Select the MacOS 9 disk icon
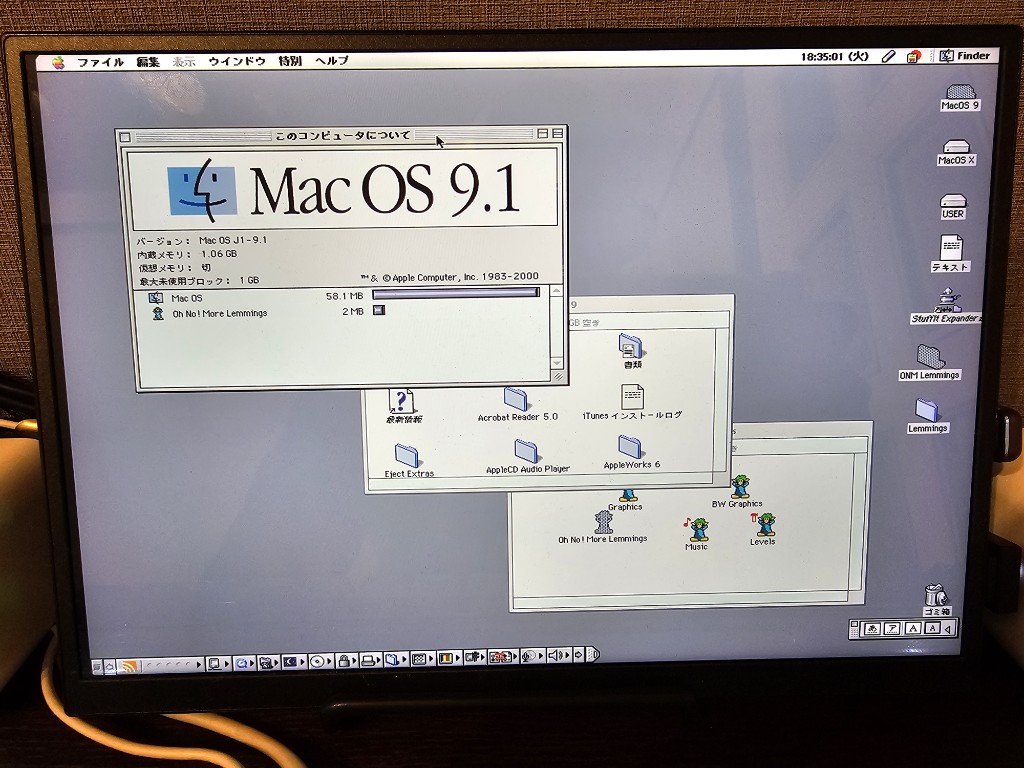The height and width of the screenshot is (768, 1024). click(960, 97)
